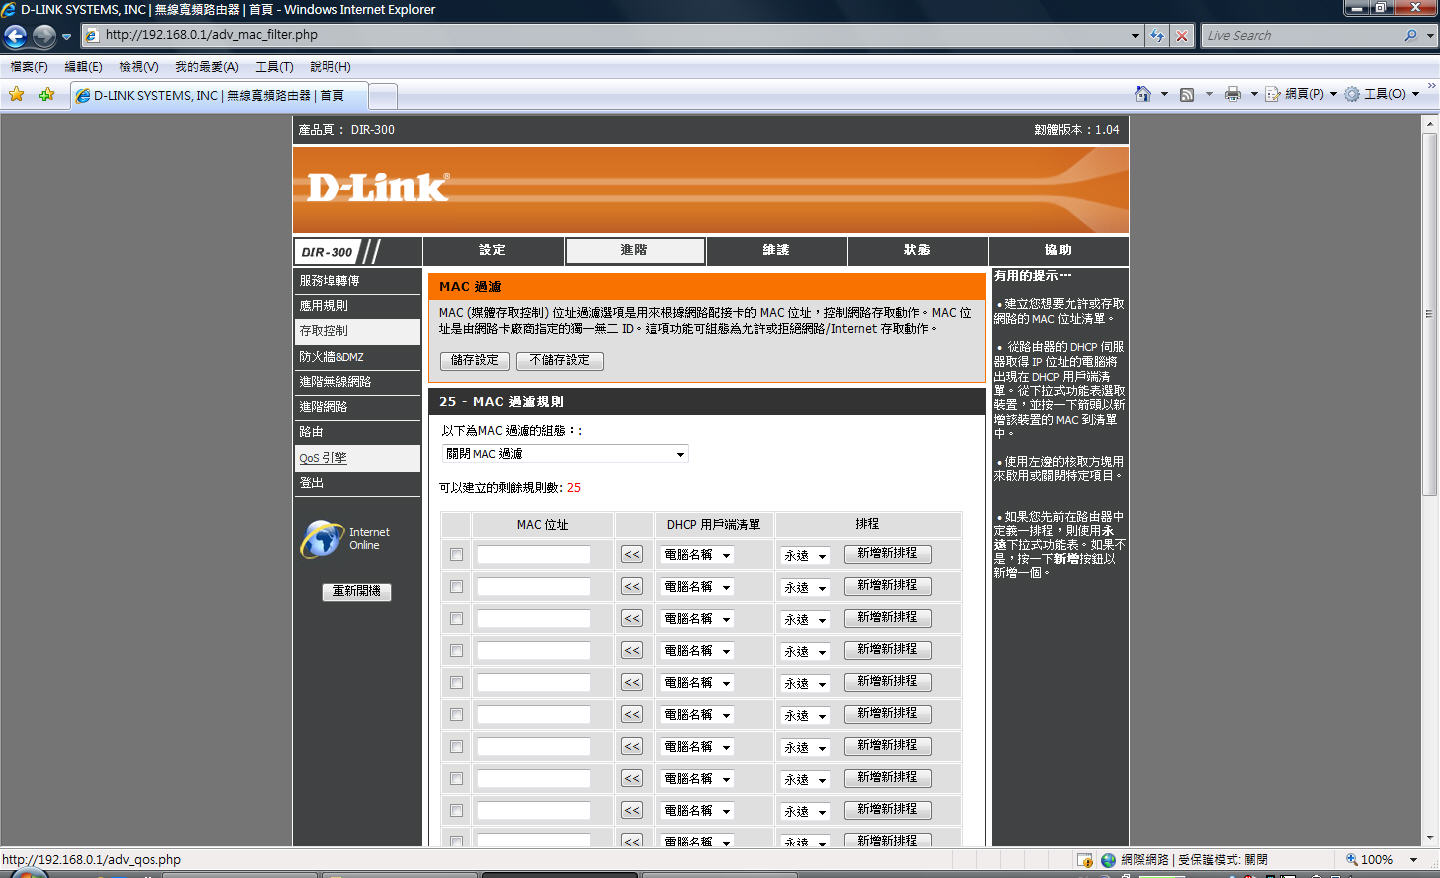Viewport: 1440px width, 878px height.
Task: Click the IE Forward navigation button
Action: click(x=44, y=36)
